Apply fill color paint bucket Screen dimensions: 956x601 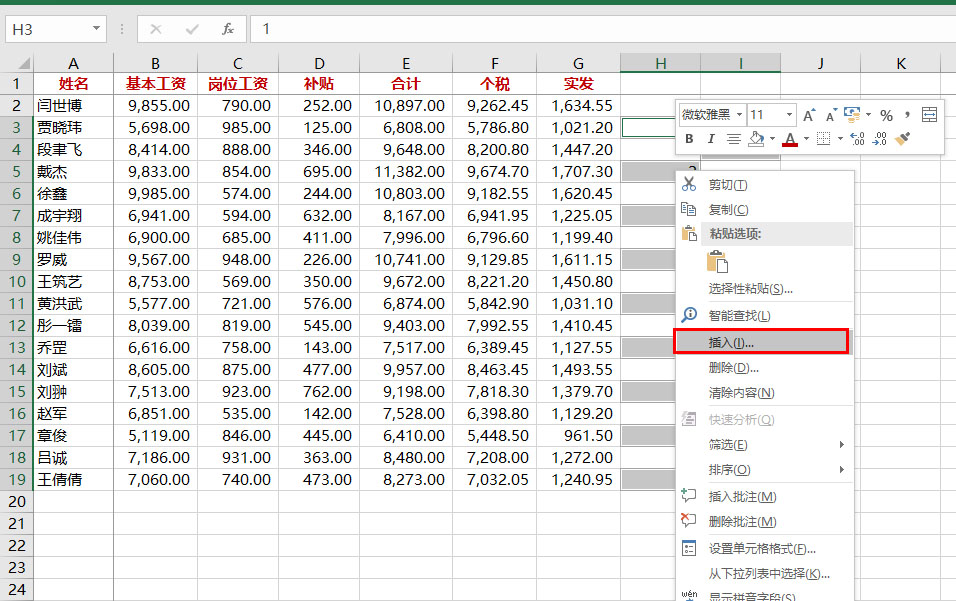coord(756,139)
